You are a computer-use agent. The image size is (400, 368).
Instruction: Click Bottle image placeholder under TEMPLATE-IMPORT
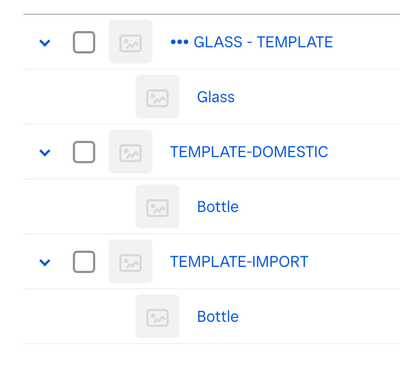[x=157, y=316]
